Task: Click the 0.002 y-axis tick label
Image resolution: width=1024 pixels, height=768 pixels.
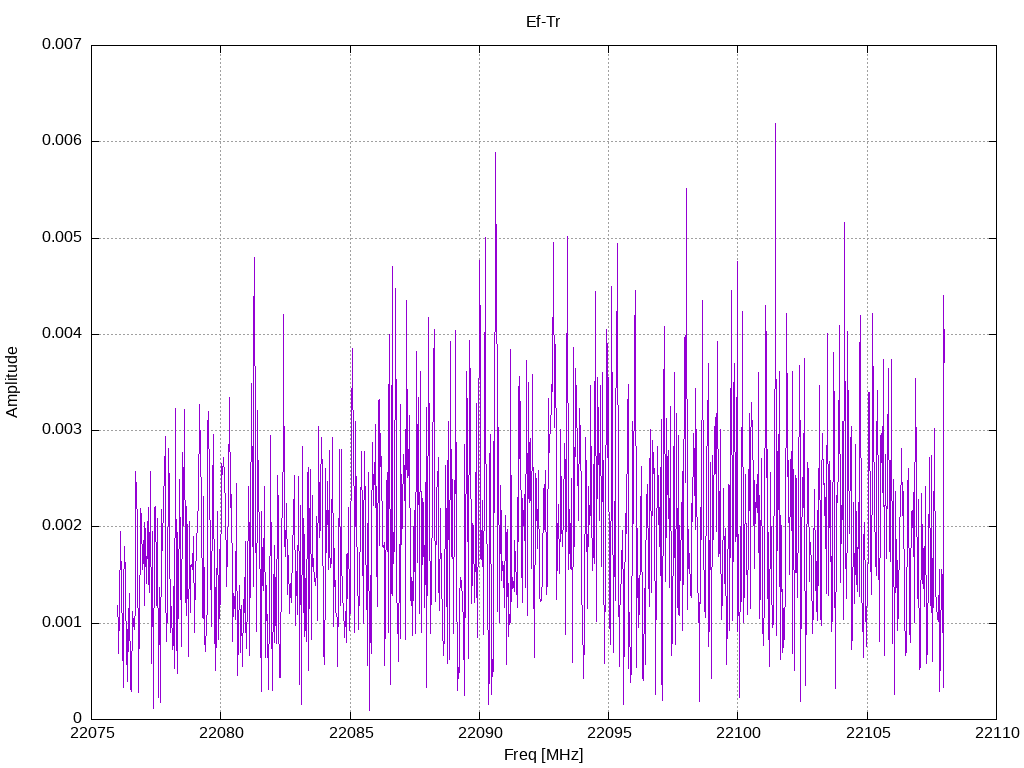Action: [x=62, y=526]
